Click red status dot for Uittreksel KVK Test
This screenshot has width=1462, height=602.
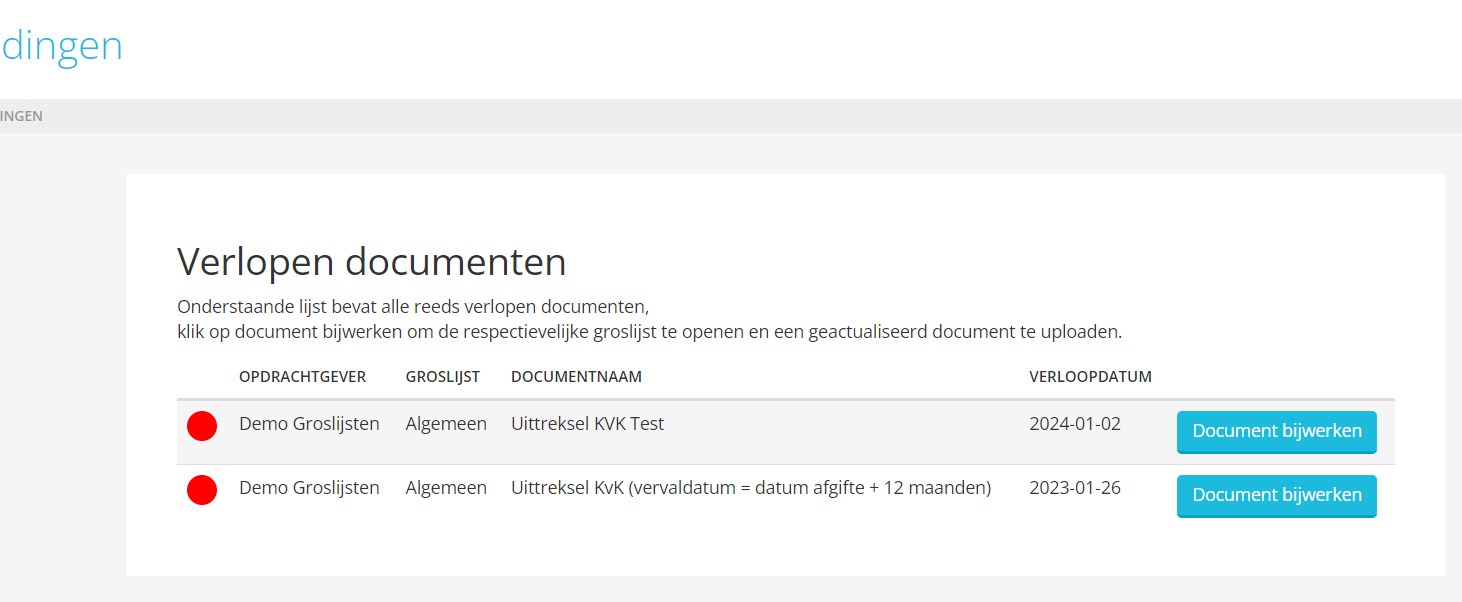pyautogui.click(x=202, y=426)
